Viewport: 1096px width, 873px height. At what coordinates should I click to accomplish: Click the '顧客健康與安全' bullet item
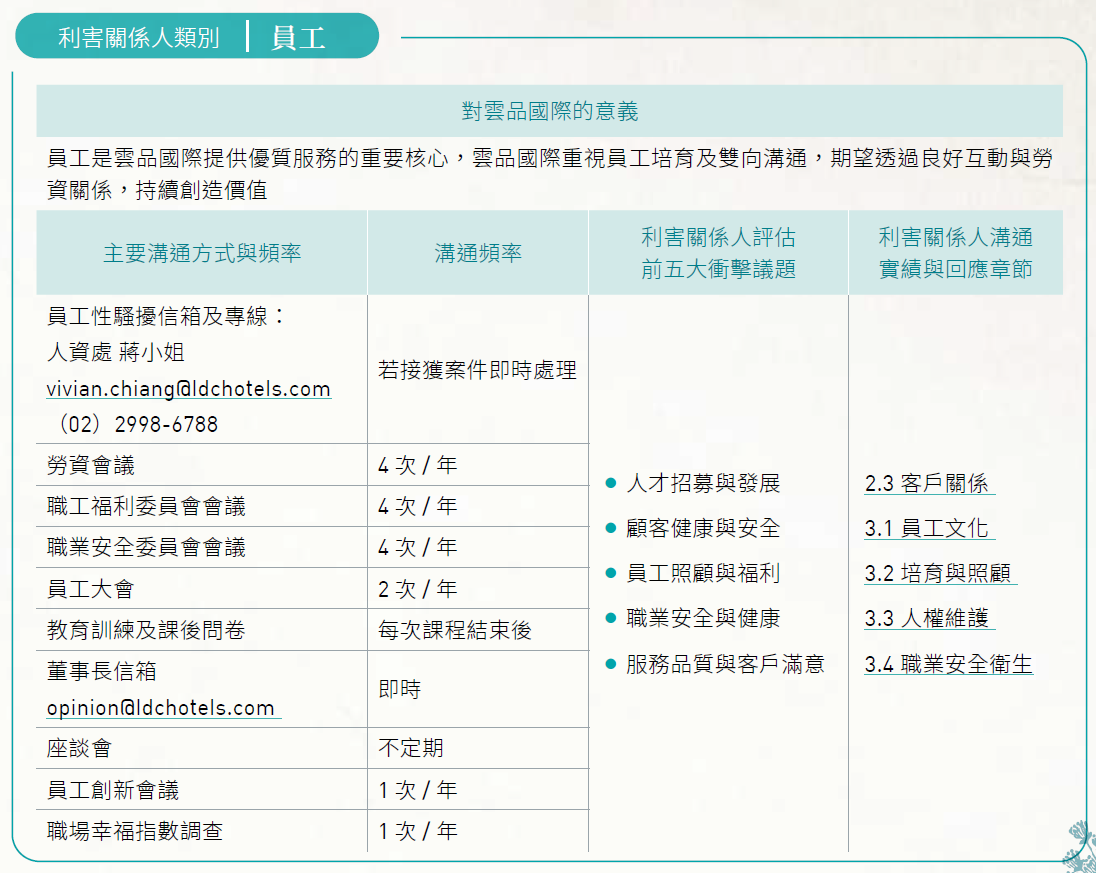pyautogui.click(x=693, y=528)
